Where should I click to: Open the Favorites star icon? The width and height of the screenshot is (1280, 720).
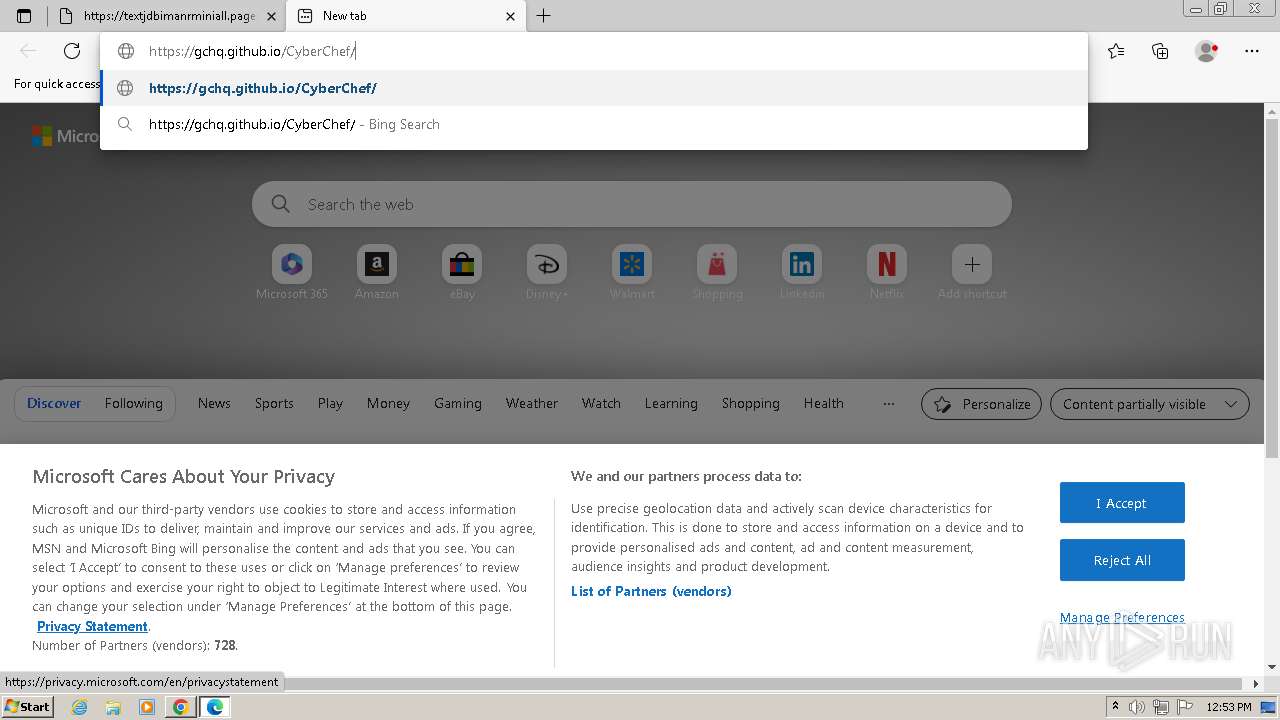coord(1116,51)
